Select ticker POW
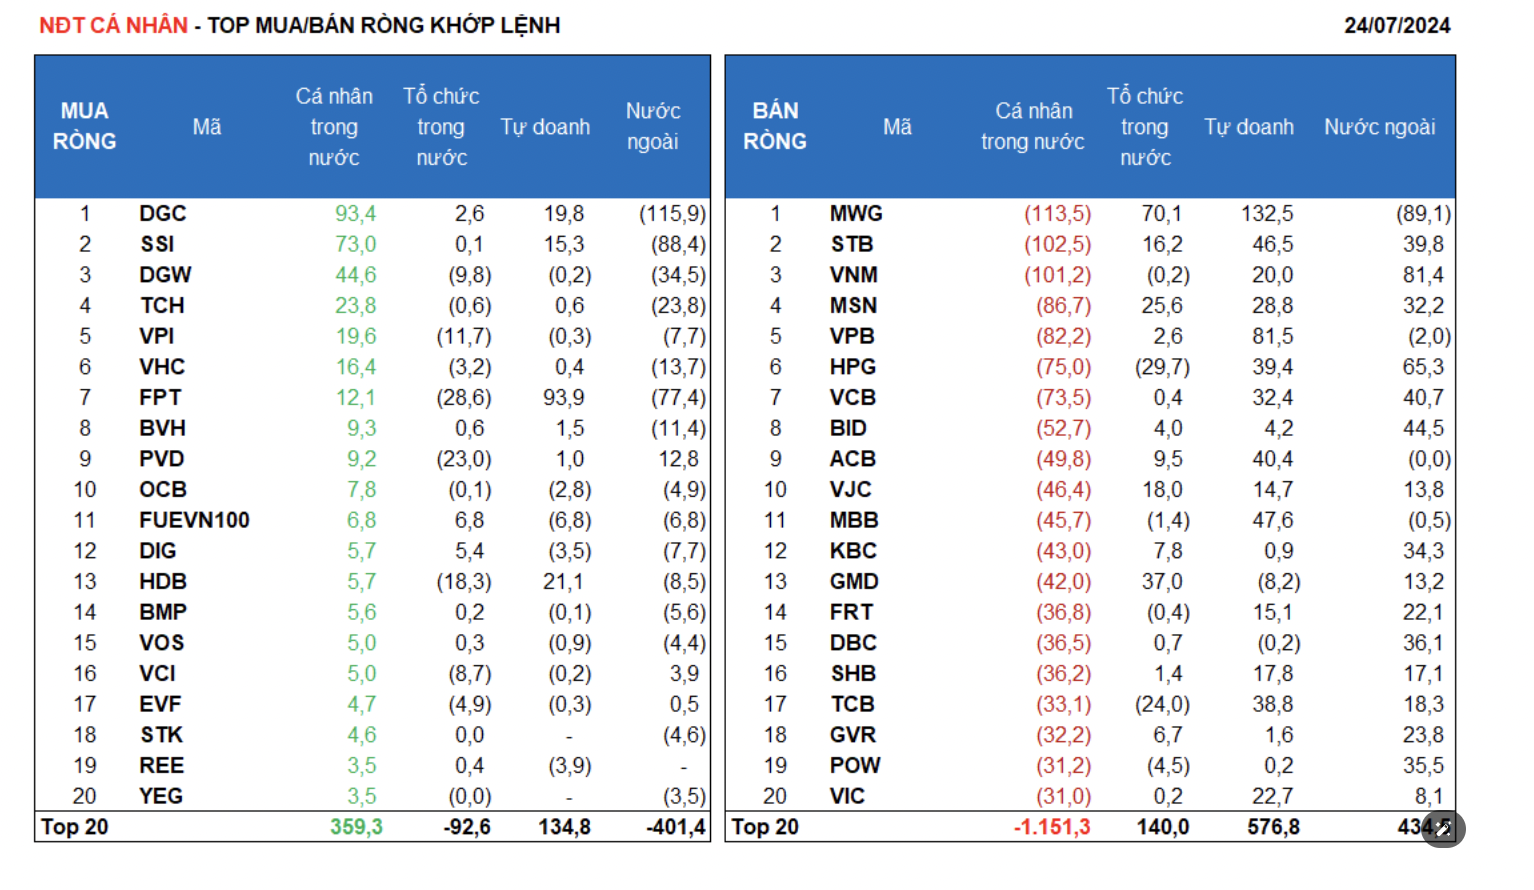Image resolution: width=1534 pixels, height=890 pixels. (x=855, y=766)
